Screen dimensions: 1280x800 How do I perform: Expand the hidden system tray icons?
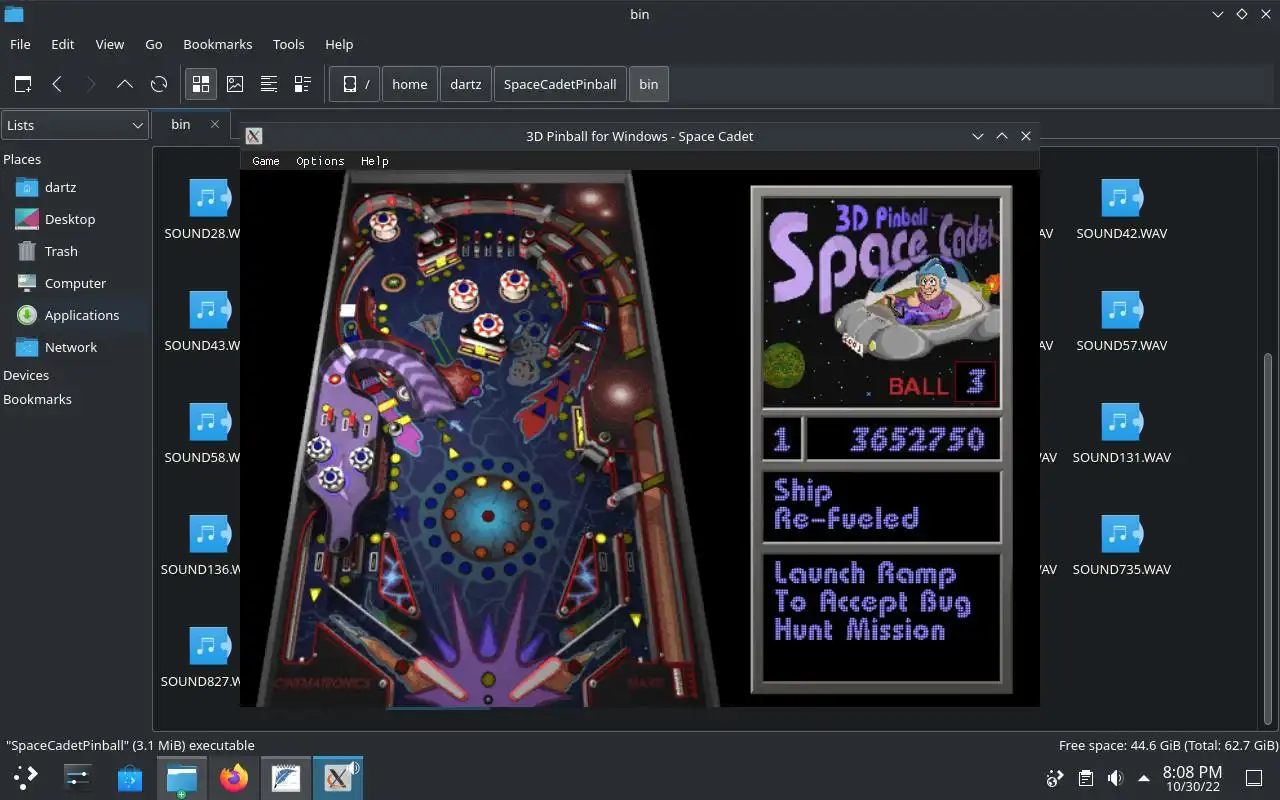[x=1144, y=778]
